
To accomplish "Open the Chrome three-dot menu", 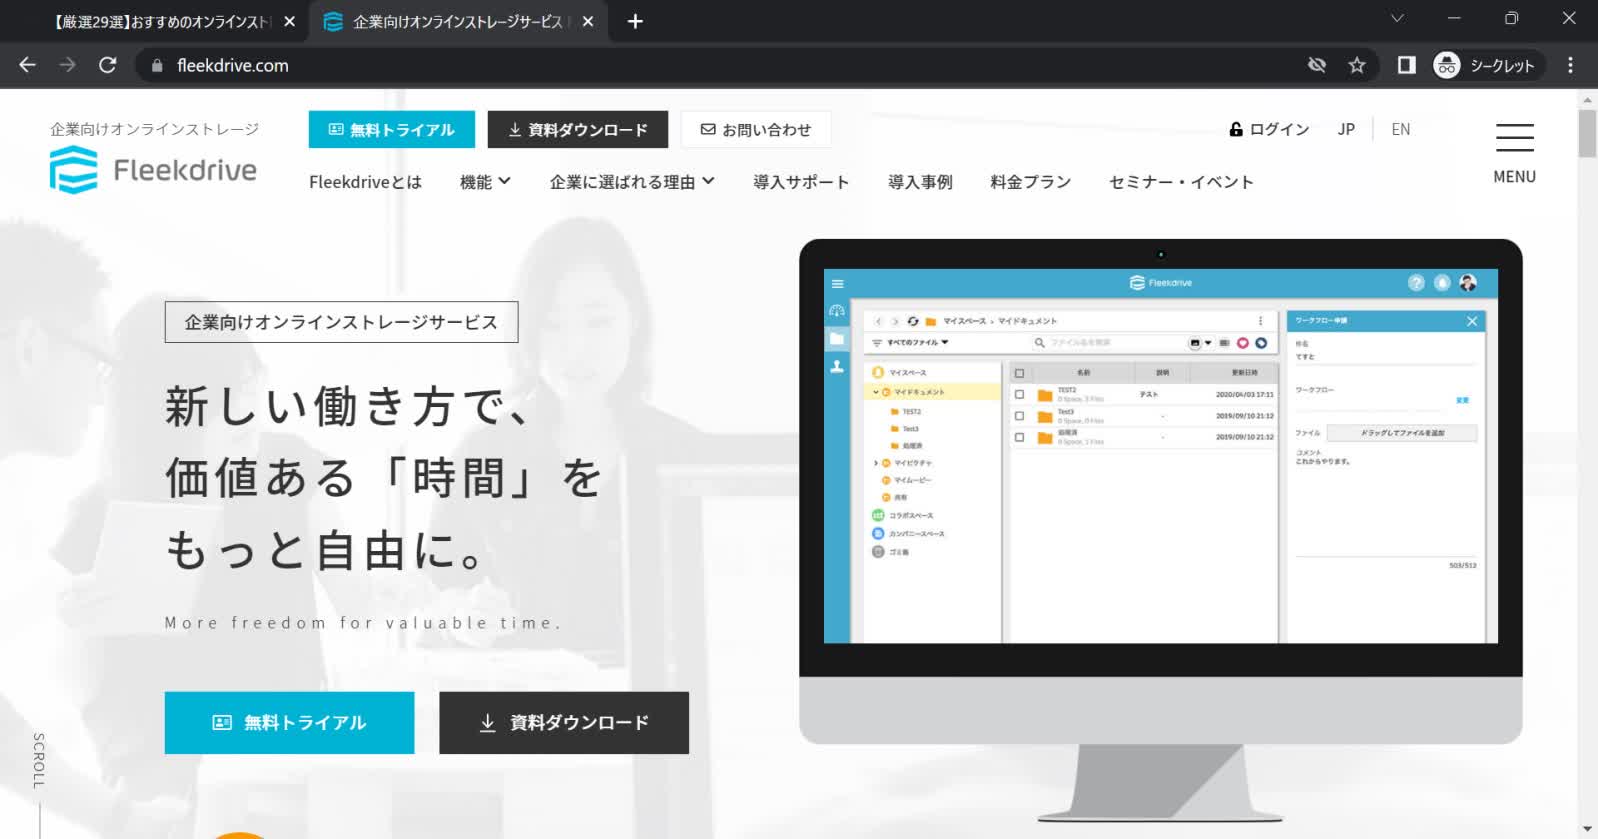I will [x=1570, y=65].
